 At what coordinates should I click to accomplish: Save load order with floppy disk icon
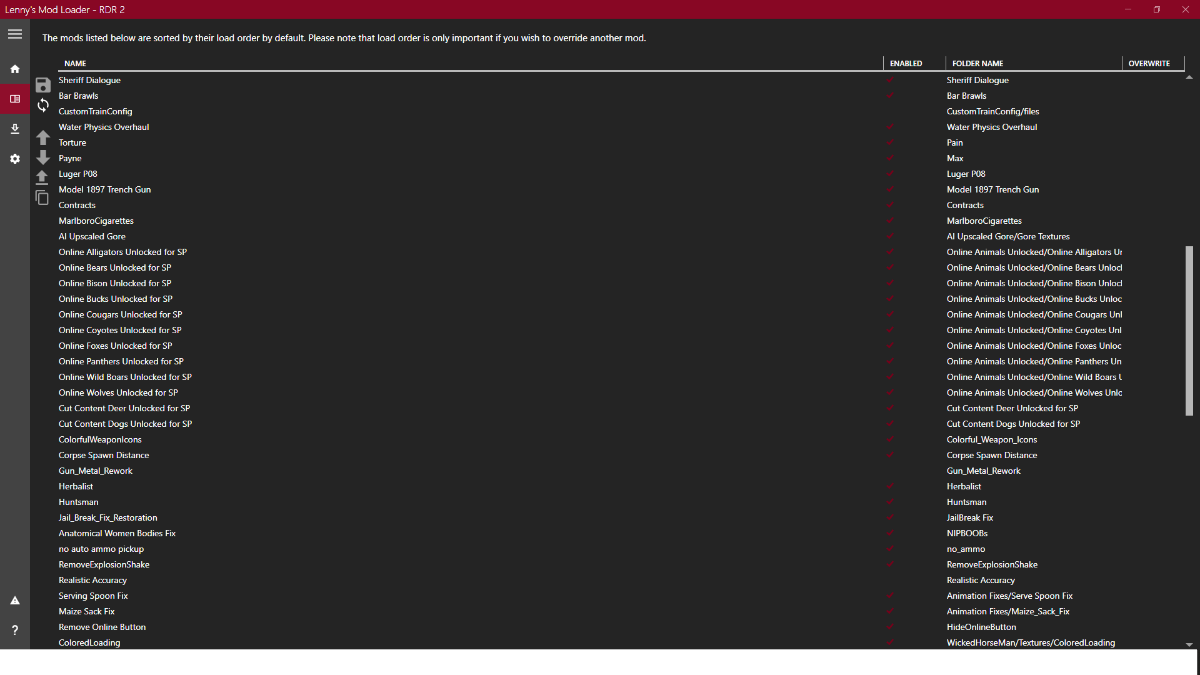pyautogui.click(x=43, y=85)
